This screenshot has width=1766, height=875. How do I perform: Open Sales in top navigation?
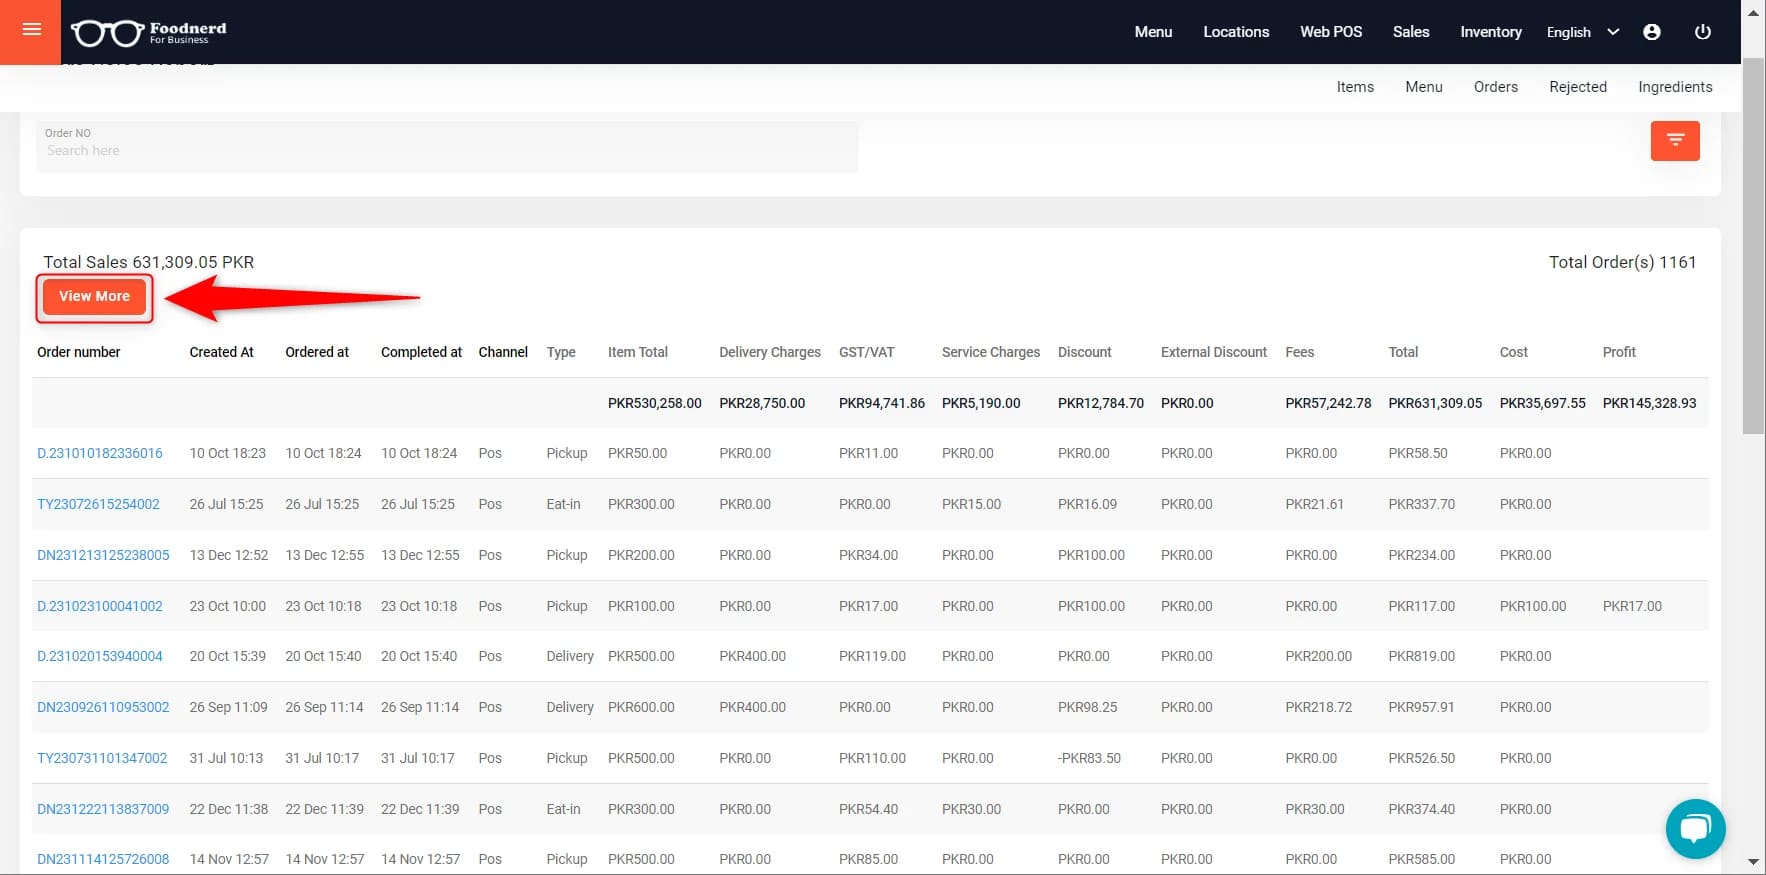[x=1411, y=32]
